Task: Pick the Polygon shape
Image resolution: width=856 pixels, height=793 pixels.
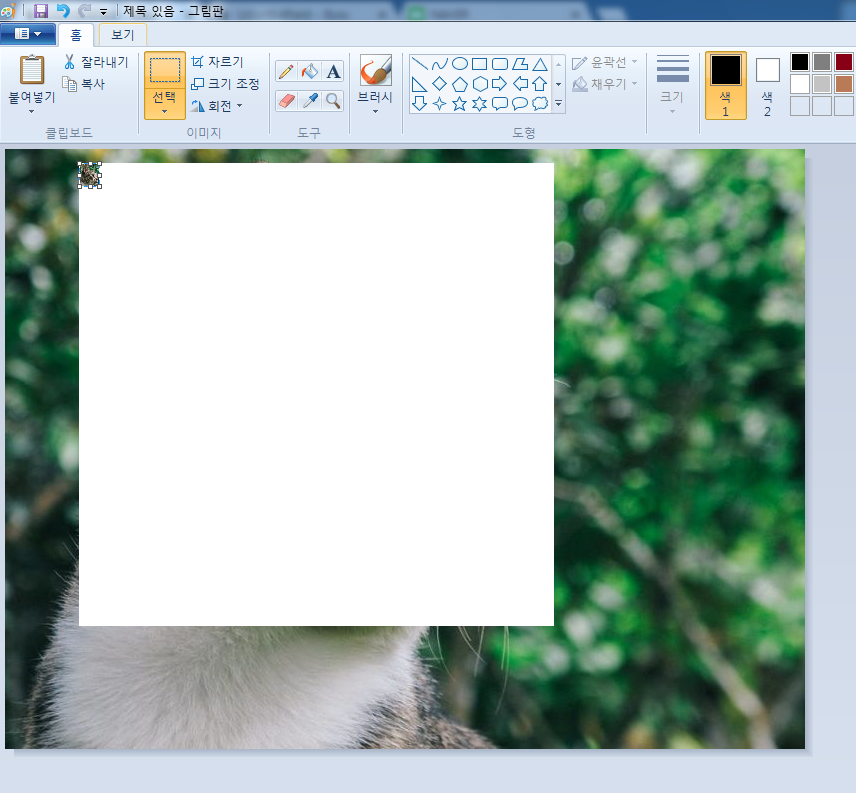Action: pos(520,64)
